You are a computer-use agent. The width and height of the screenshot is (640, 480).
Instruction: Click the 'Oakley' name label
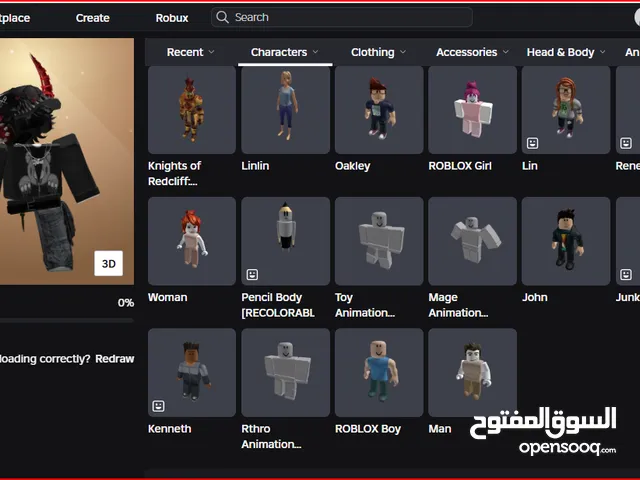pos(353,166)
